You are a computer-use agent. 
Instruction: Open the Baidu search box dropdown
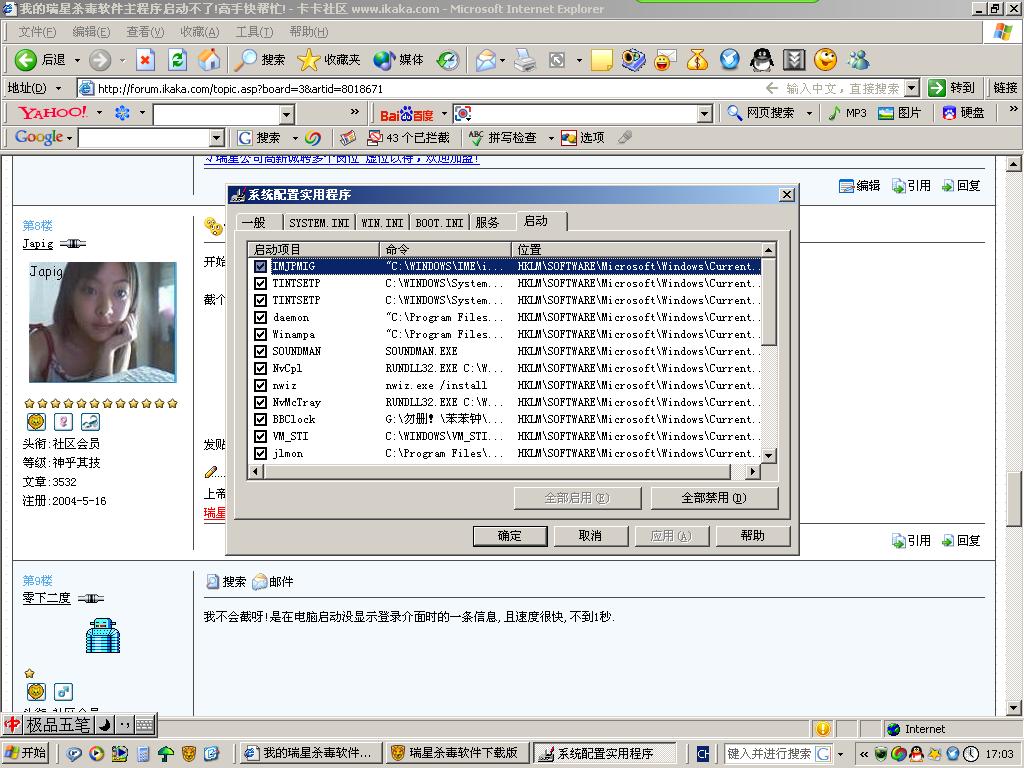tap(704, 114)
